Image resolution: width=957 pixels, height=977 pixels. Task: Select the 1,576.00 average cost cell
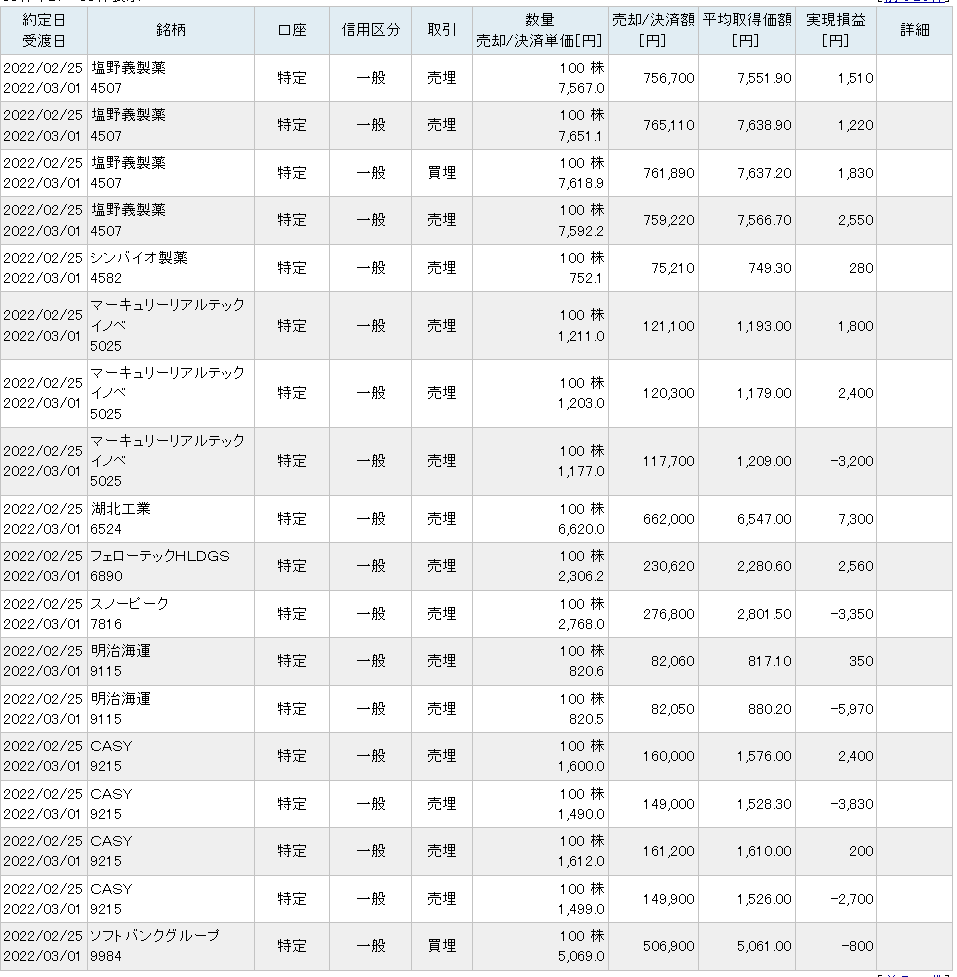(747, 756)
